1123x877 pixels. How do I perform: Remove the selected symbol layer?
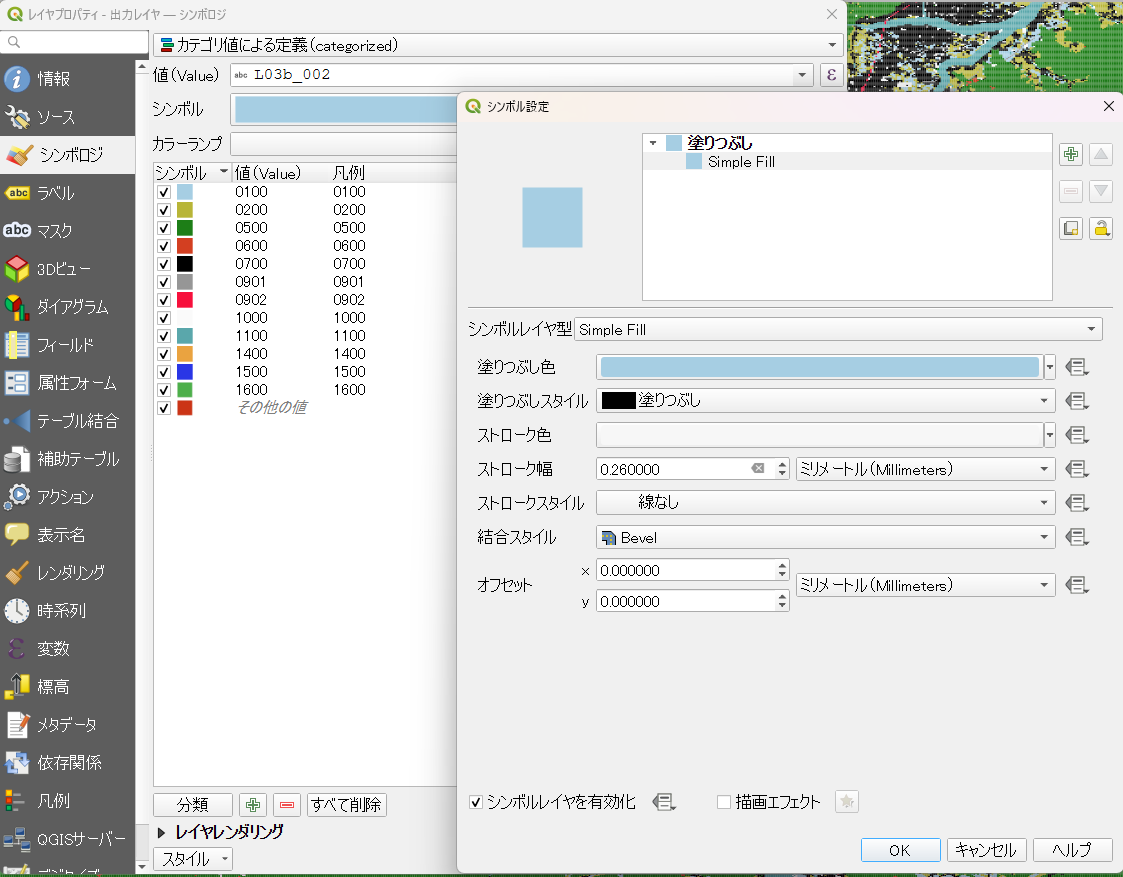click(1071, 191)
